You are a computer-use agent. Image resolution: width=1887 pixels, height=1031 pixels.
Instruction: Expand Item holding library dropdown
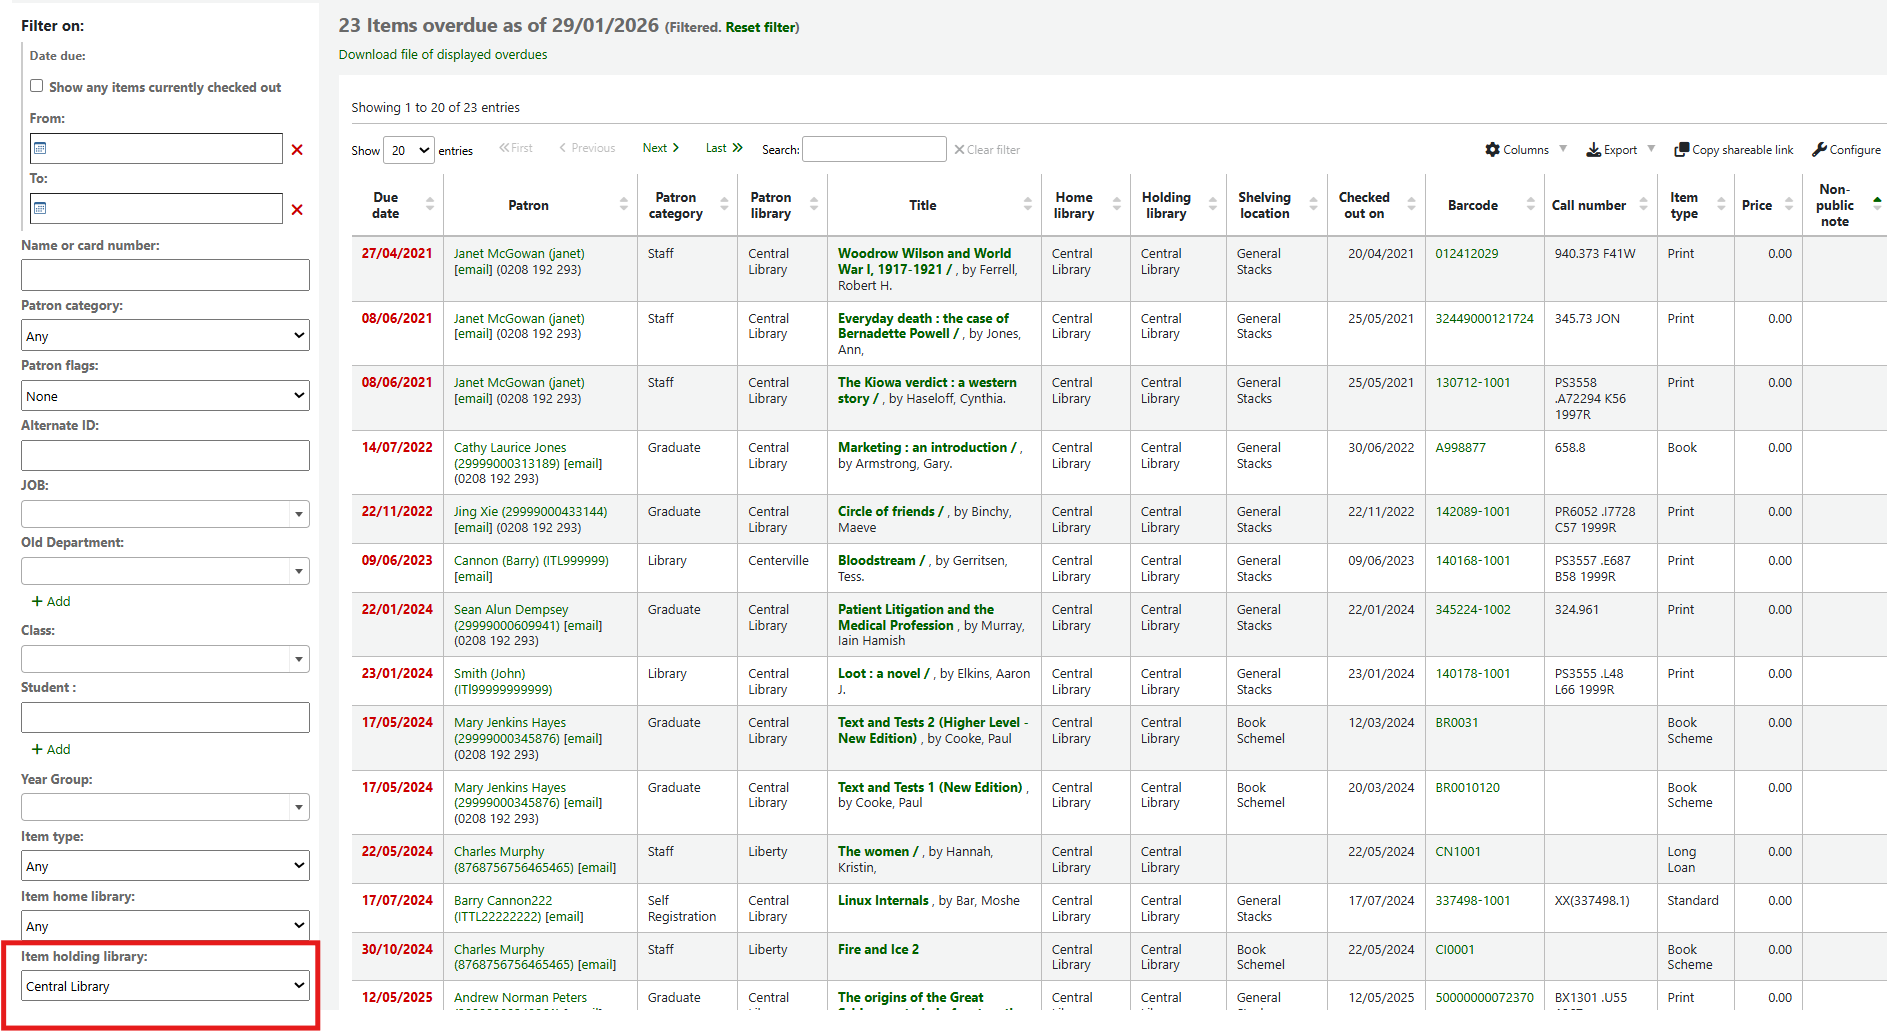[165, 986]
